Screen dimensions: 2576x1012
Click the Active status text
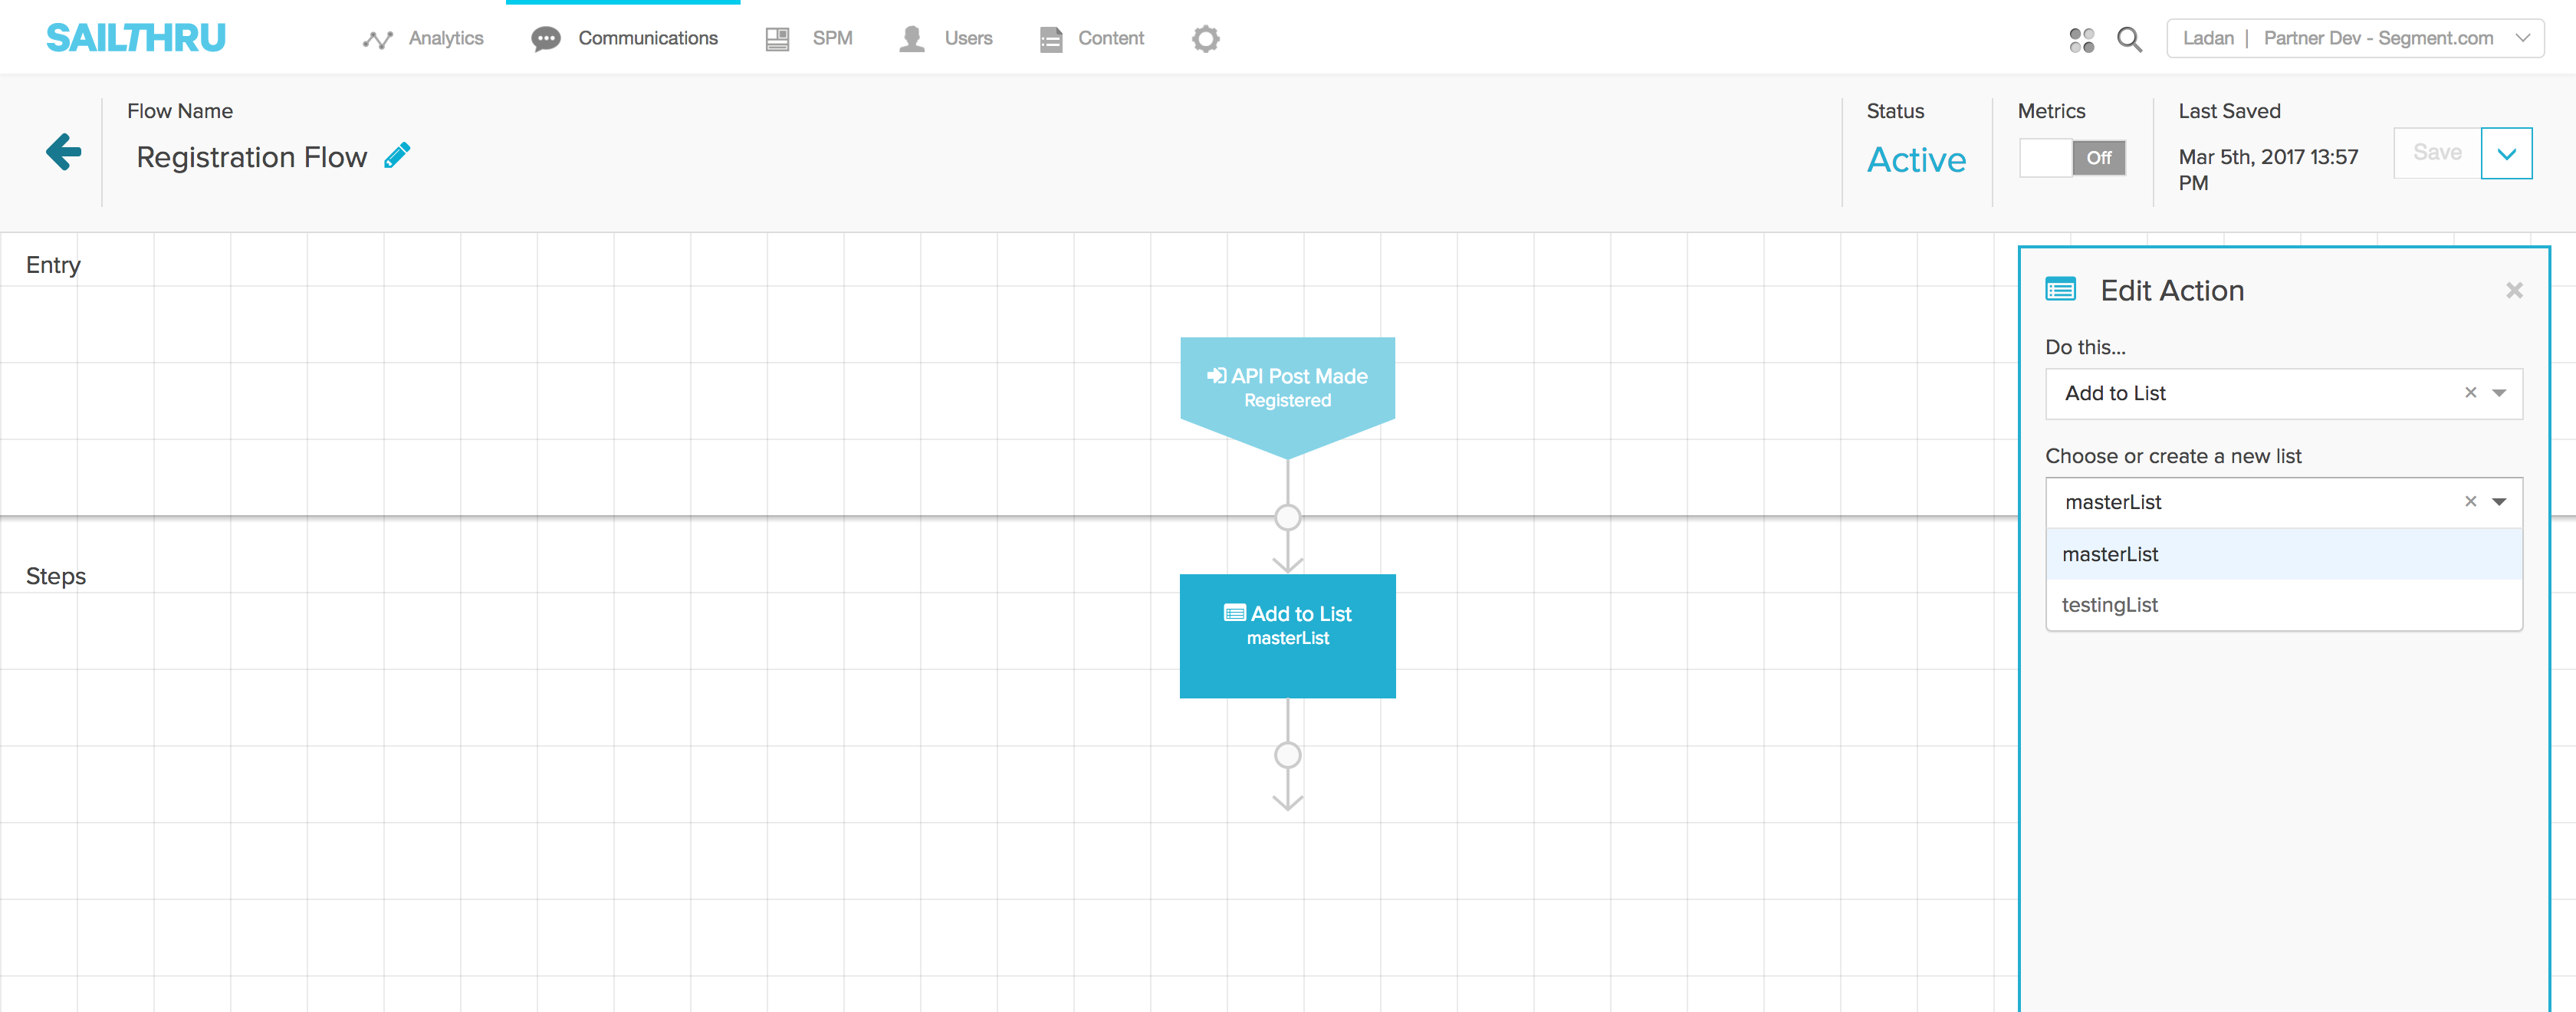click(1916, 160)
